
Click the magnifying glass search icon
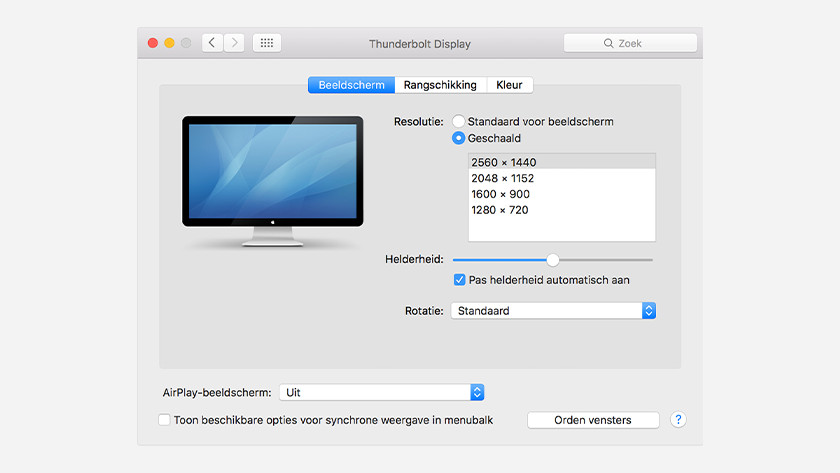click(x=608, y=44)
